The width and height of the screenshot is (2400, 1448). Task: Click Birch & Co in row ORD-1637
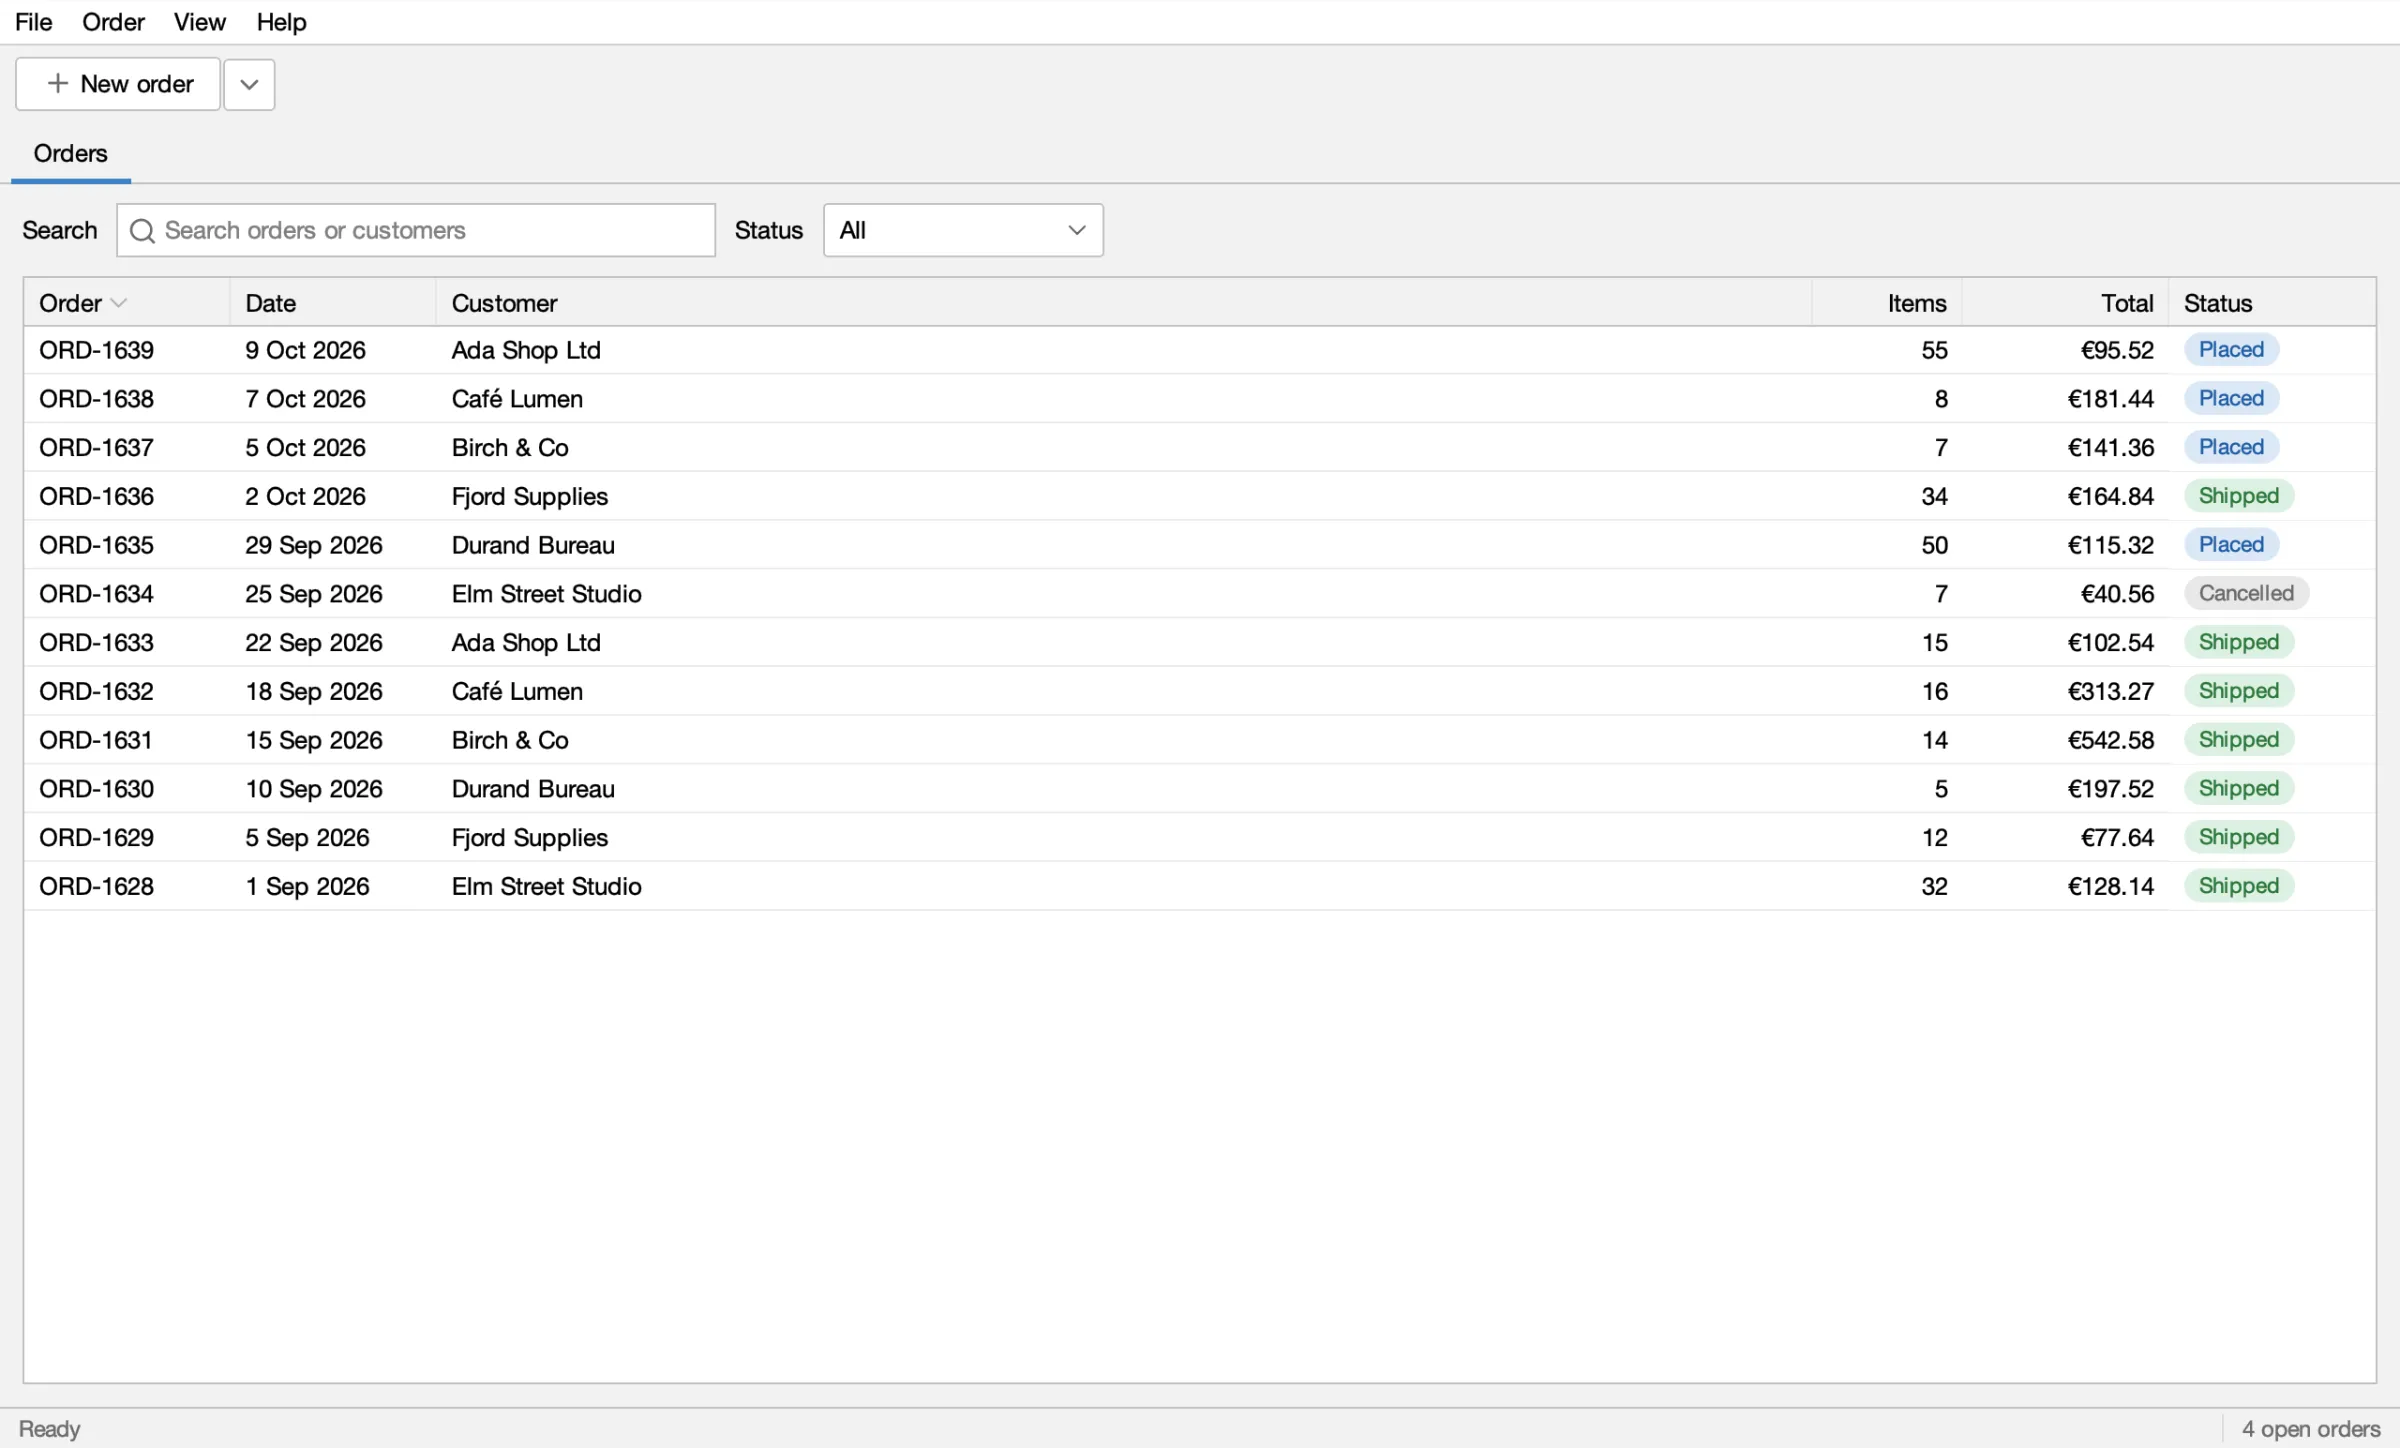(510, 447)
